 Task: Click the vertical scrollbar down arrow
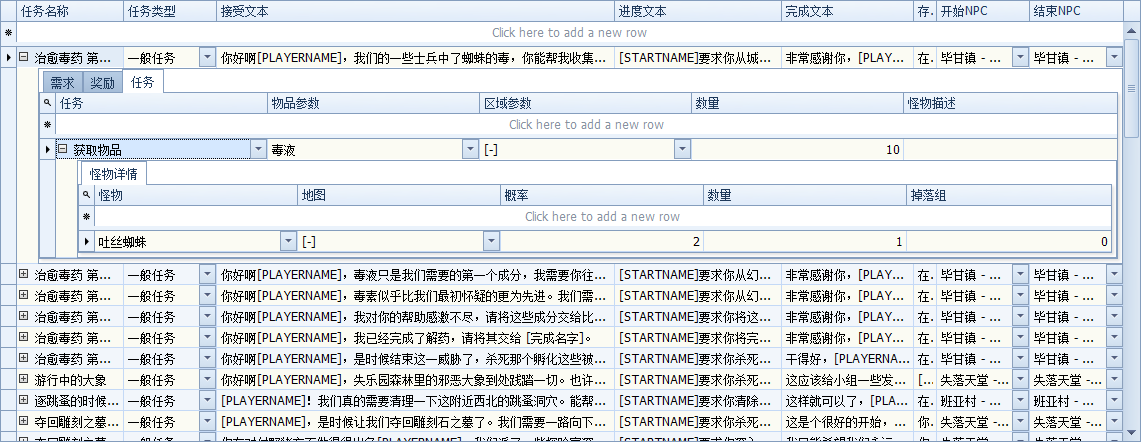1132,434
